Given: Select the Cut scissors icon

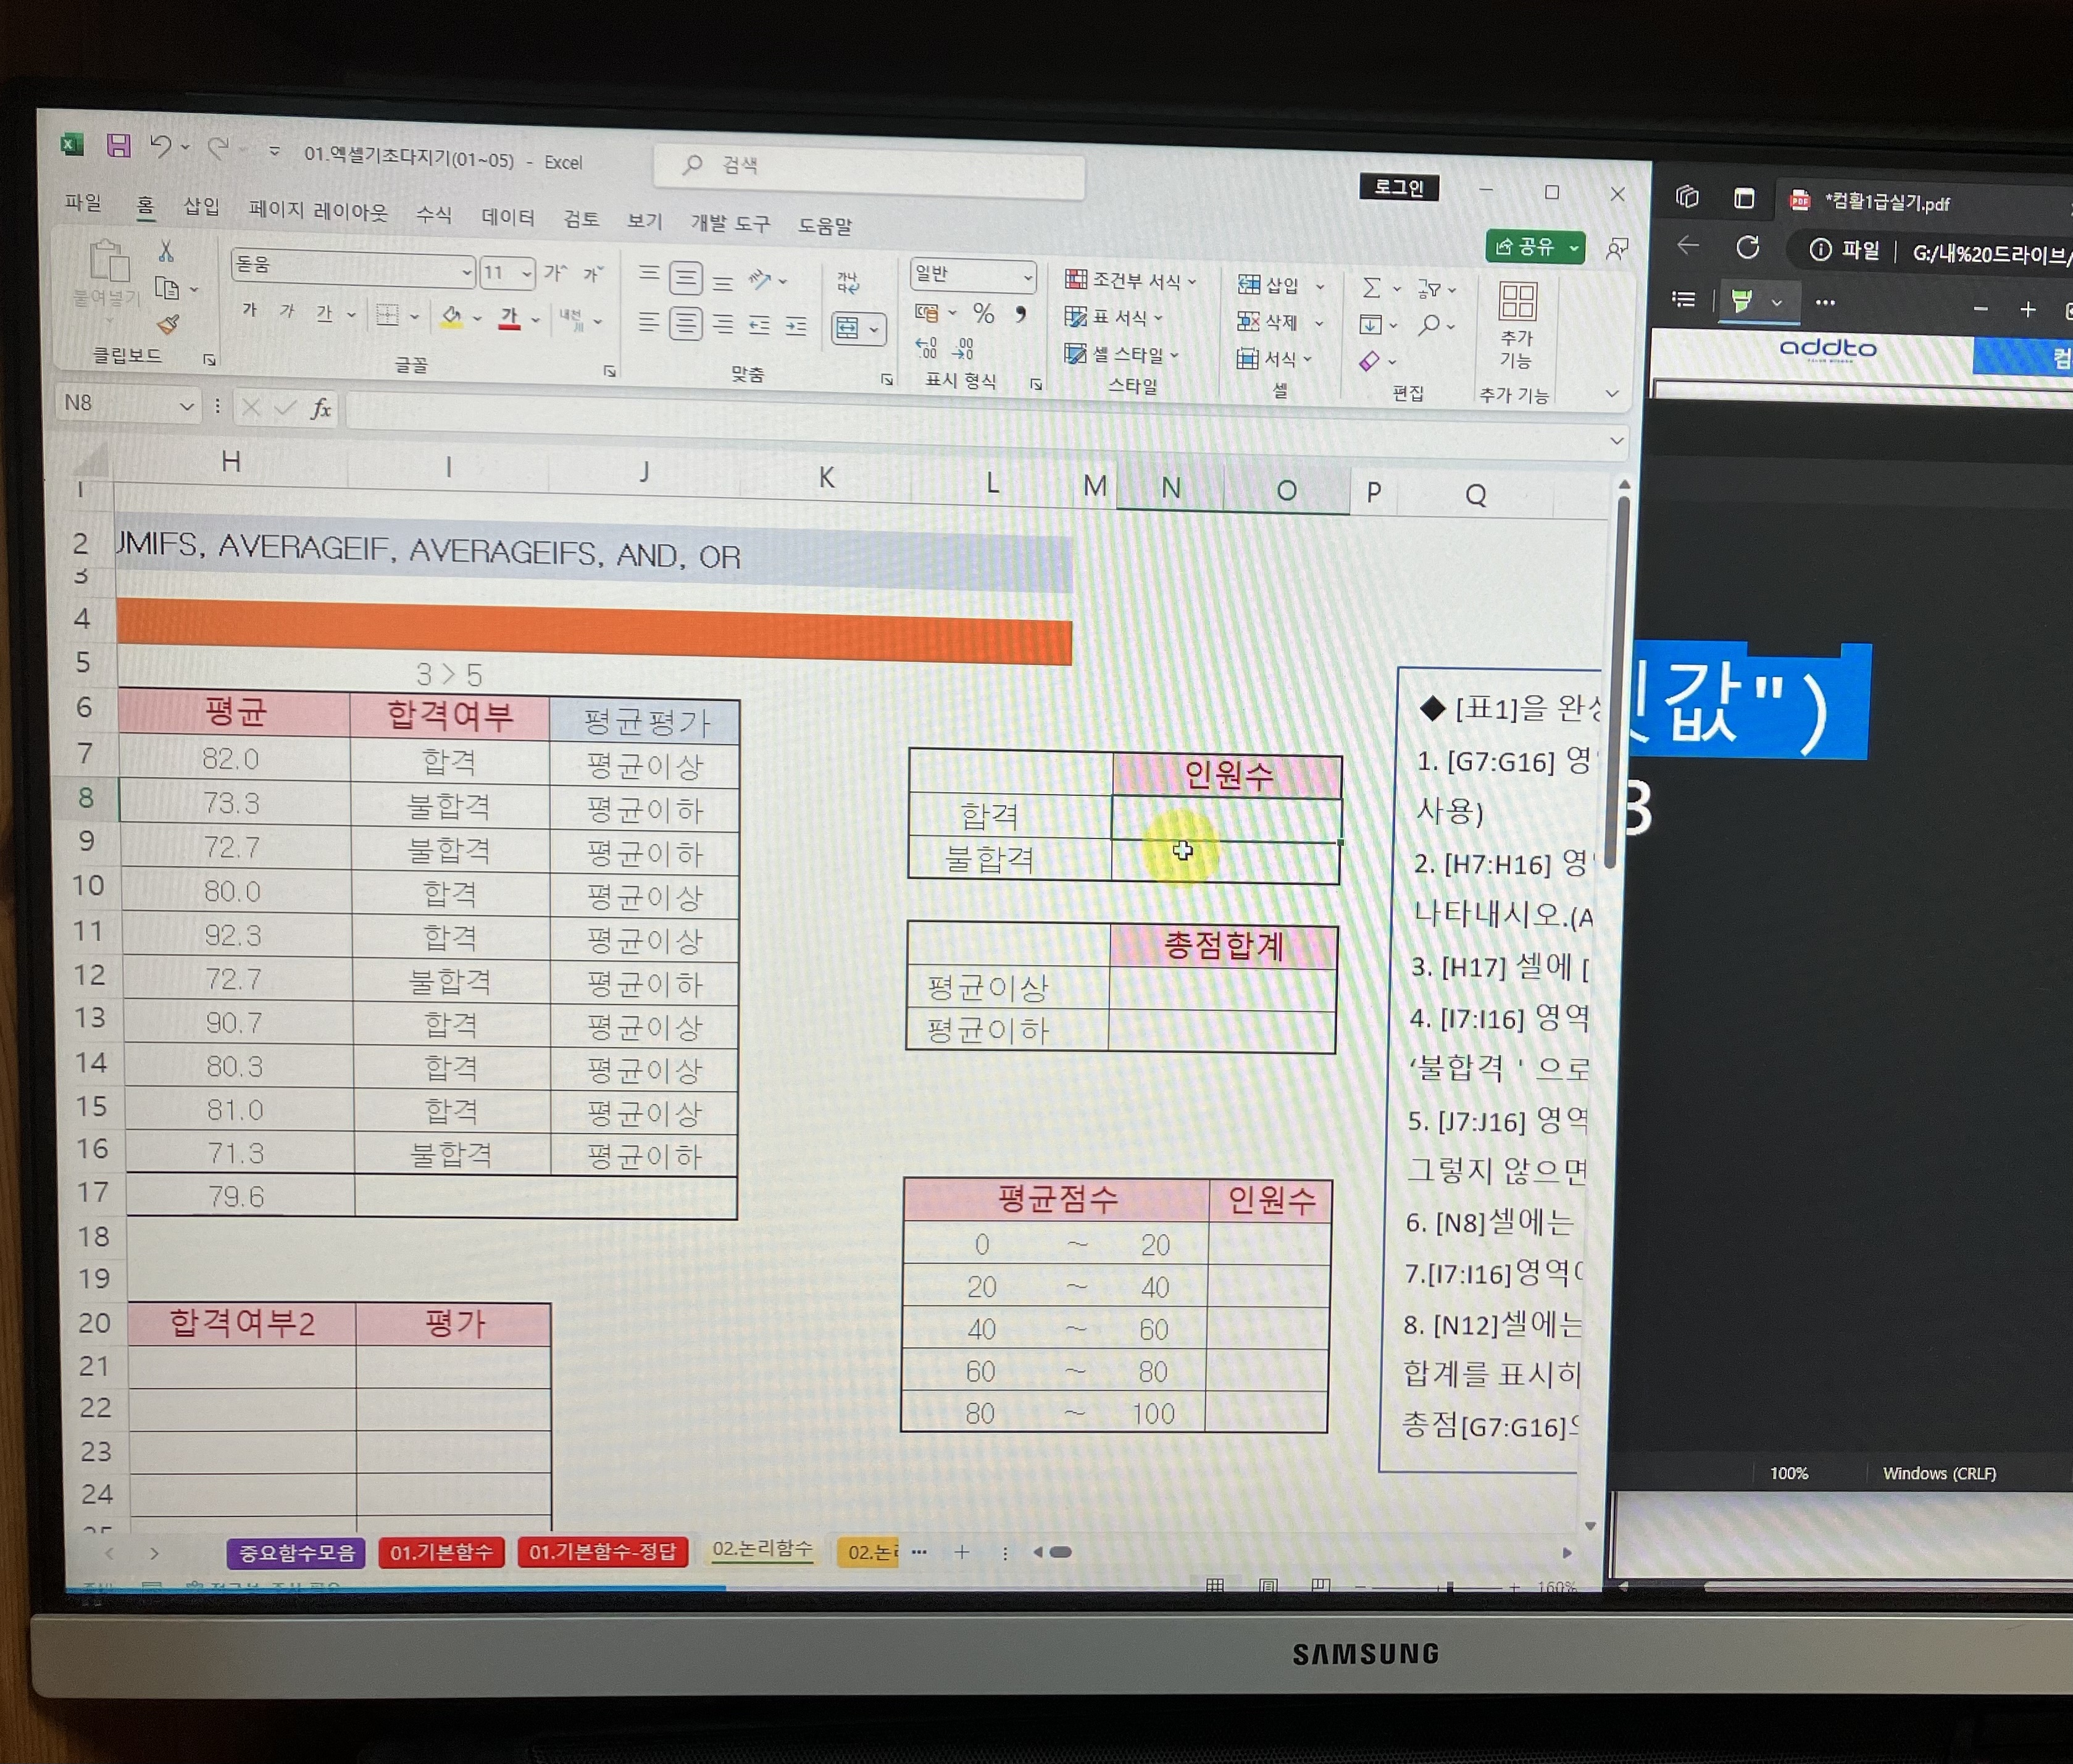Looking at the screenshot, I should pyautogui.click(x=167, y=251).
